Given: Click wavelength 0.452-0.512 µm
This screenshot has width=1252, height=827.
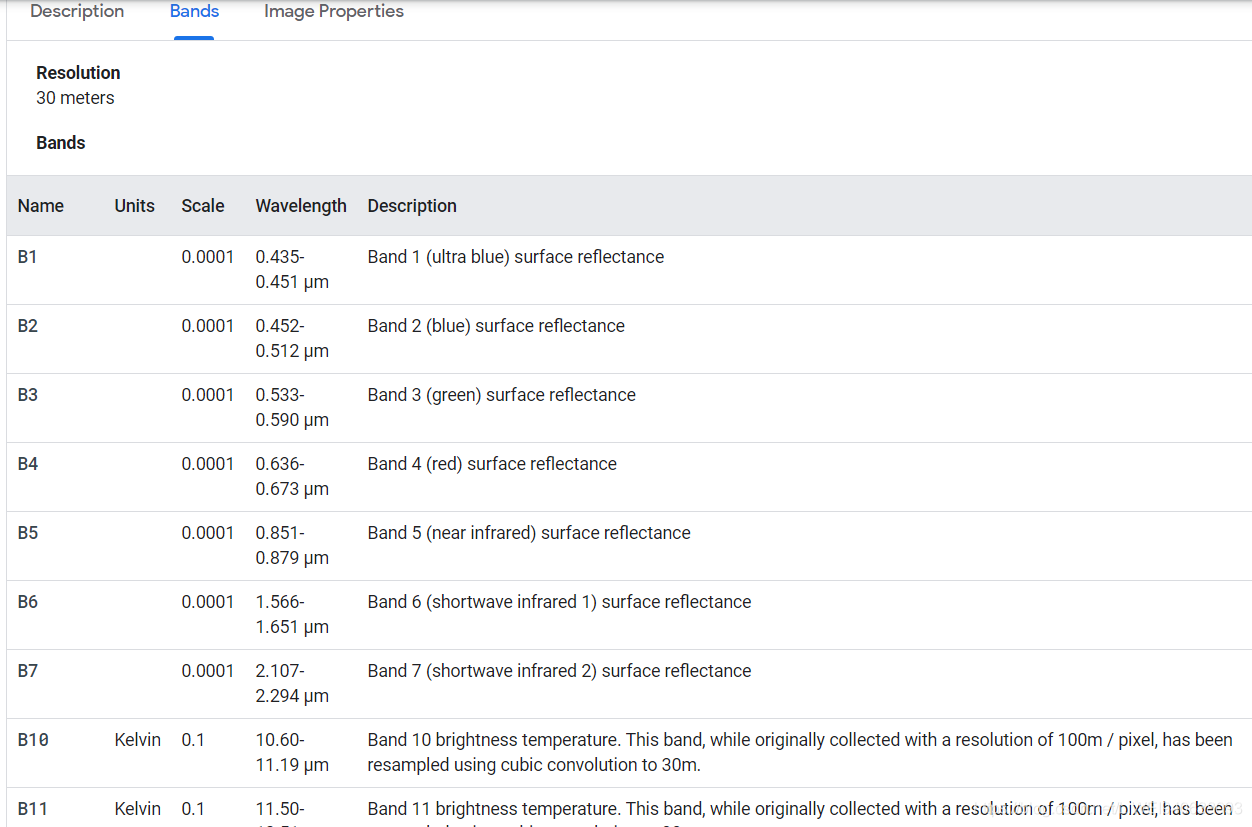Looking at the screenshot, I should (x=292, y=339).
